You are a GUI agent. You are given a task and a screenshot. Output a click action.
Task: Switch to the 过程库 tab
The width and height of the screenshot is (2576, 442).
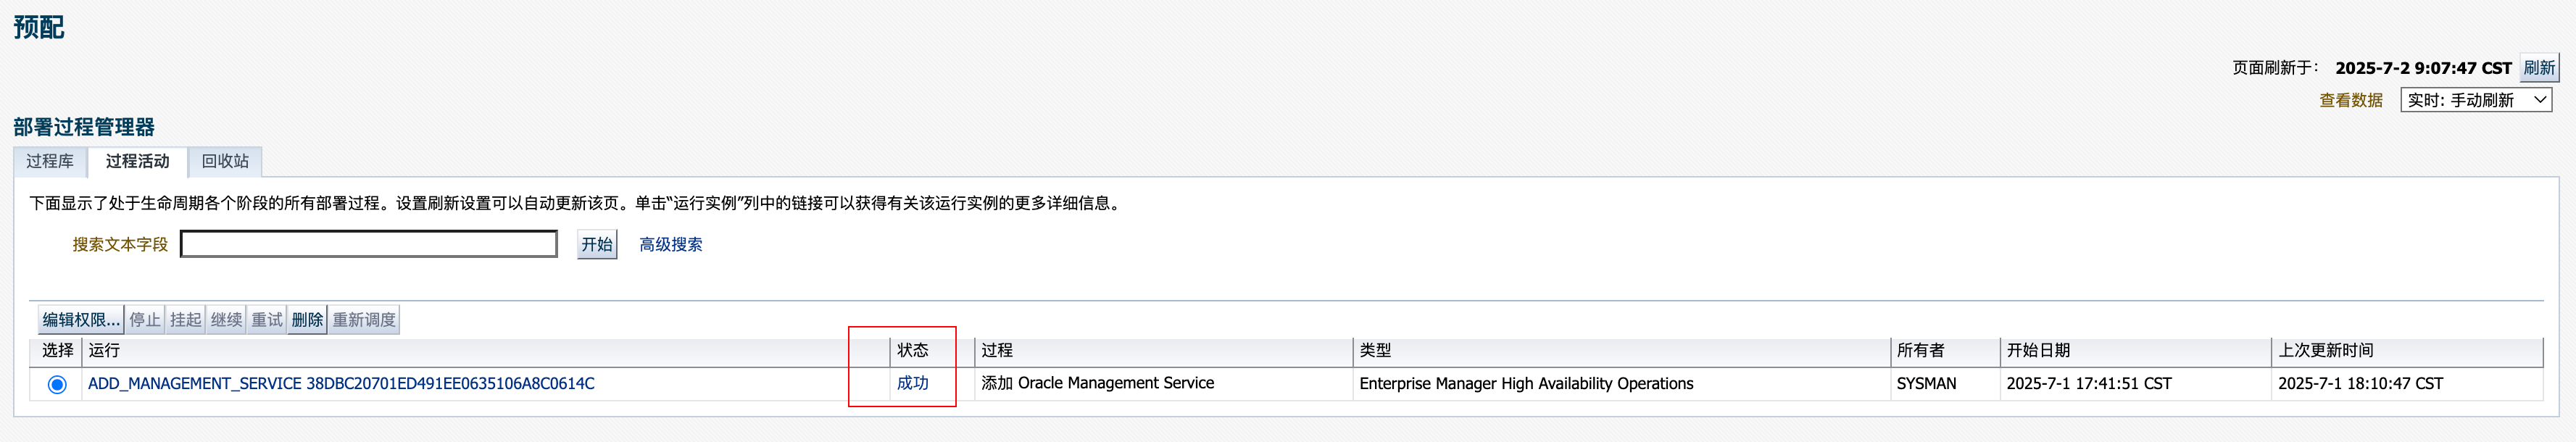[x=50, y=161]
